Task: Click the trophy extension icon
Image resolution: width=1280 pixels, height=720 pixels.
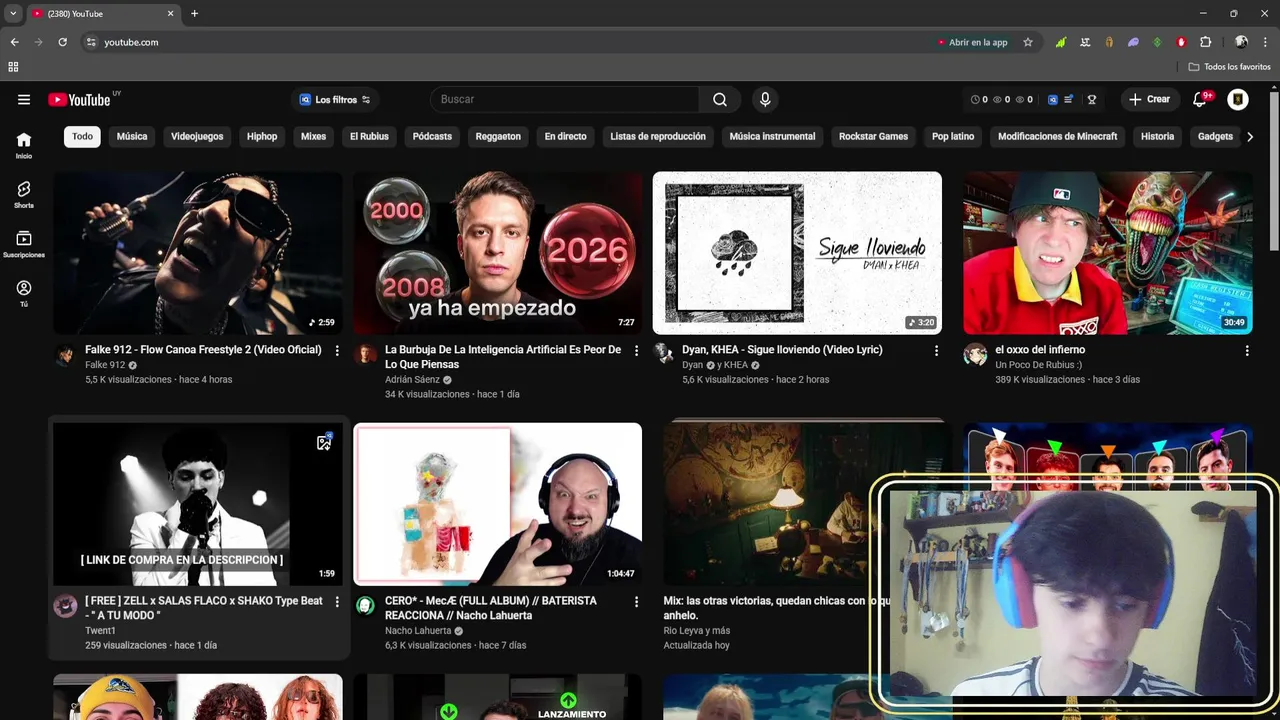Action: pyautogui.click(x=1092, y=100)
